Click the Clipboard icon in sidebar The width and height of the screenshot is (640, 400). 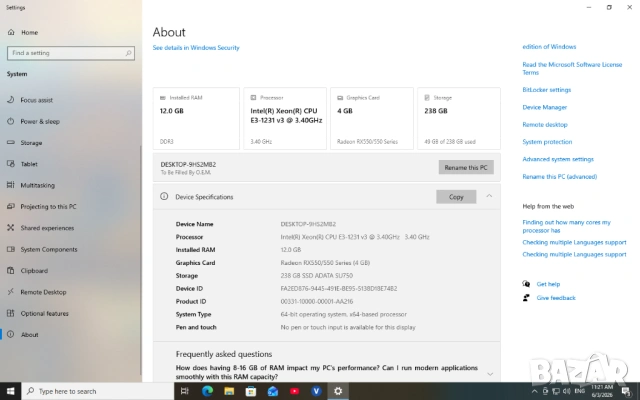11,270
